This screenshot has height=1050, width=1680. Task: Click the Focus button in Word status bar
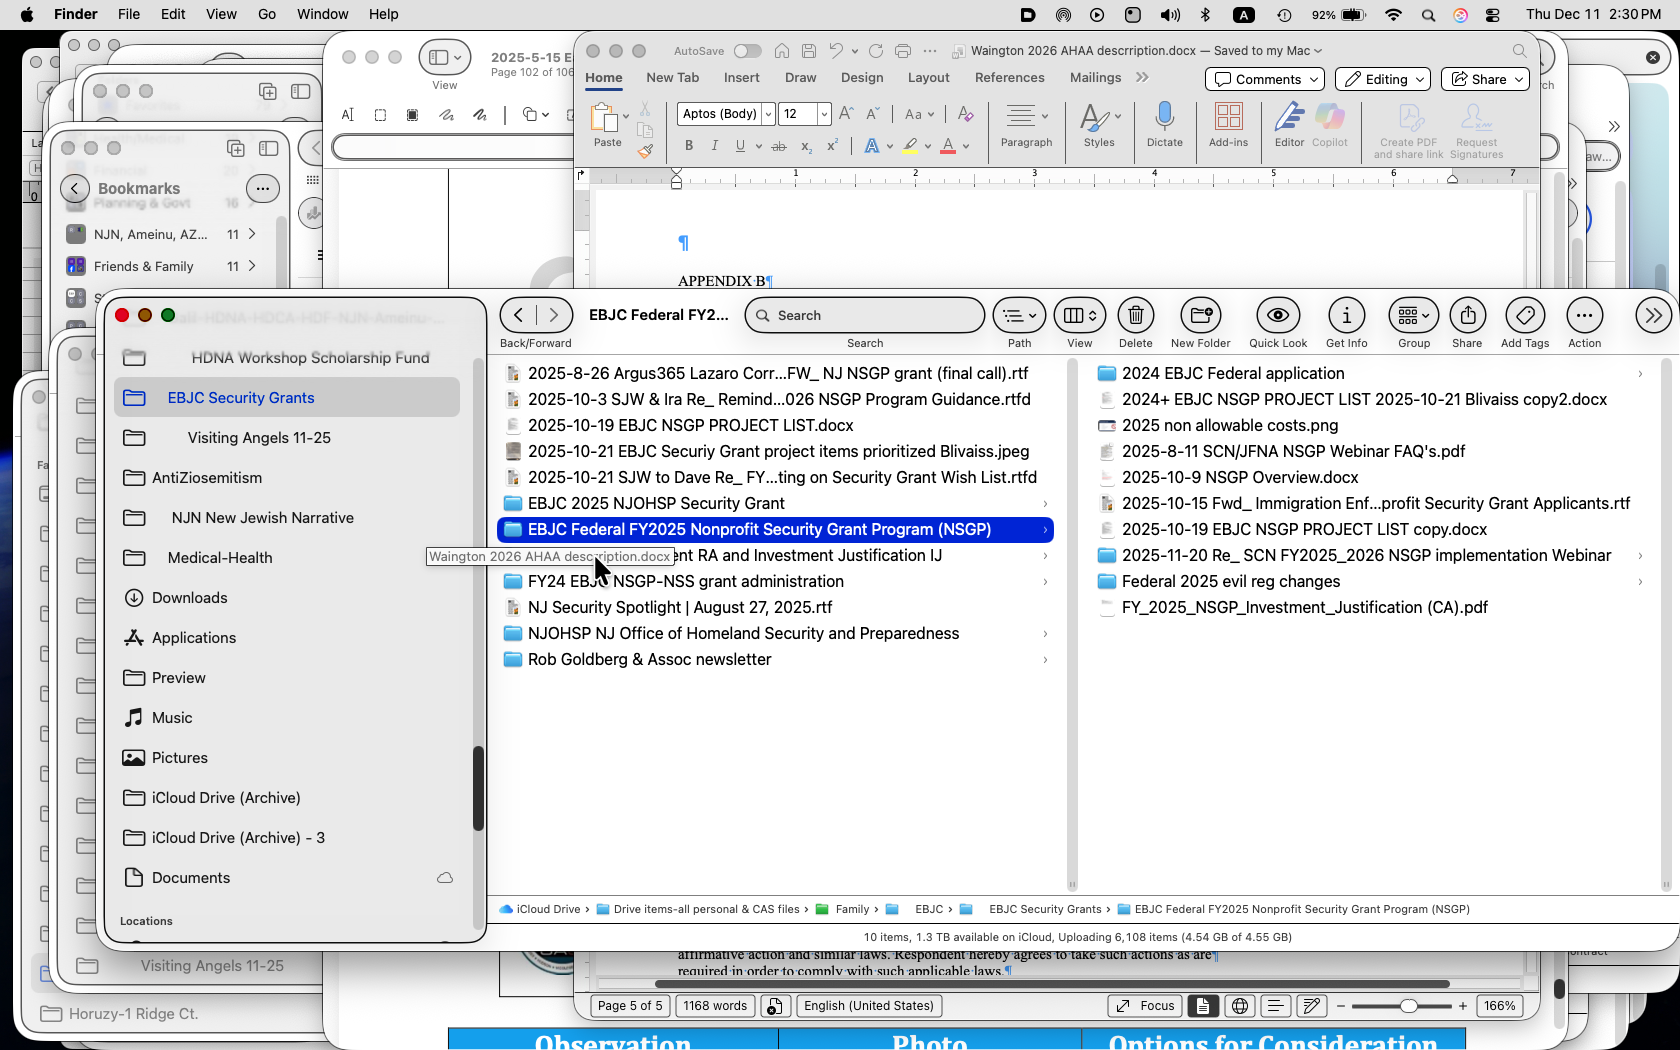(1145, 1006)
